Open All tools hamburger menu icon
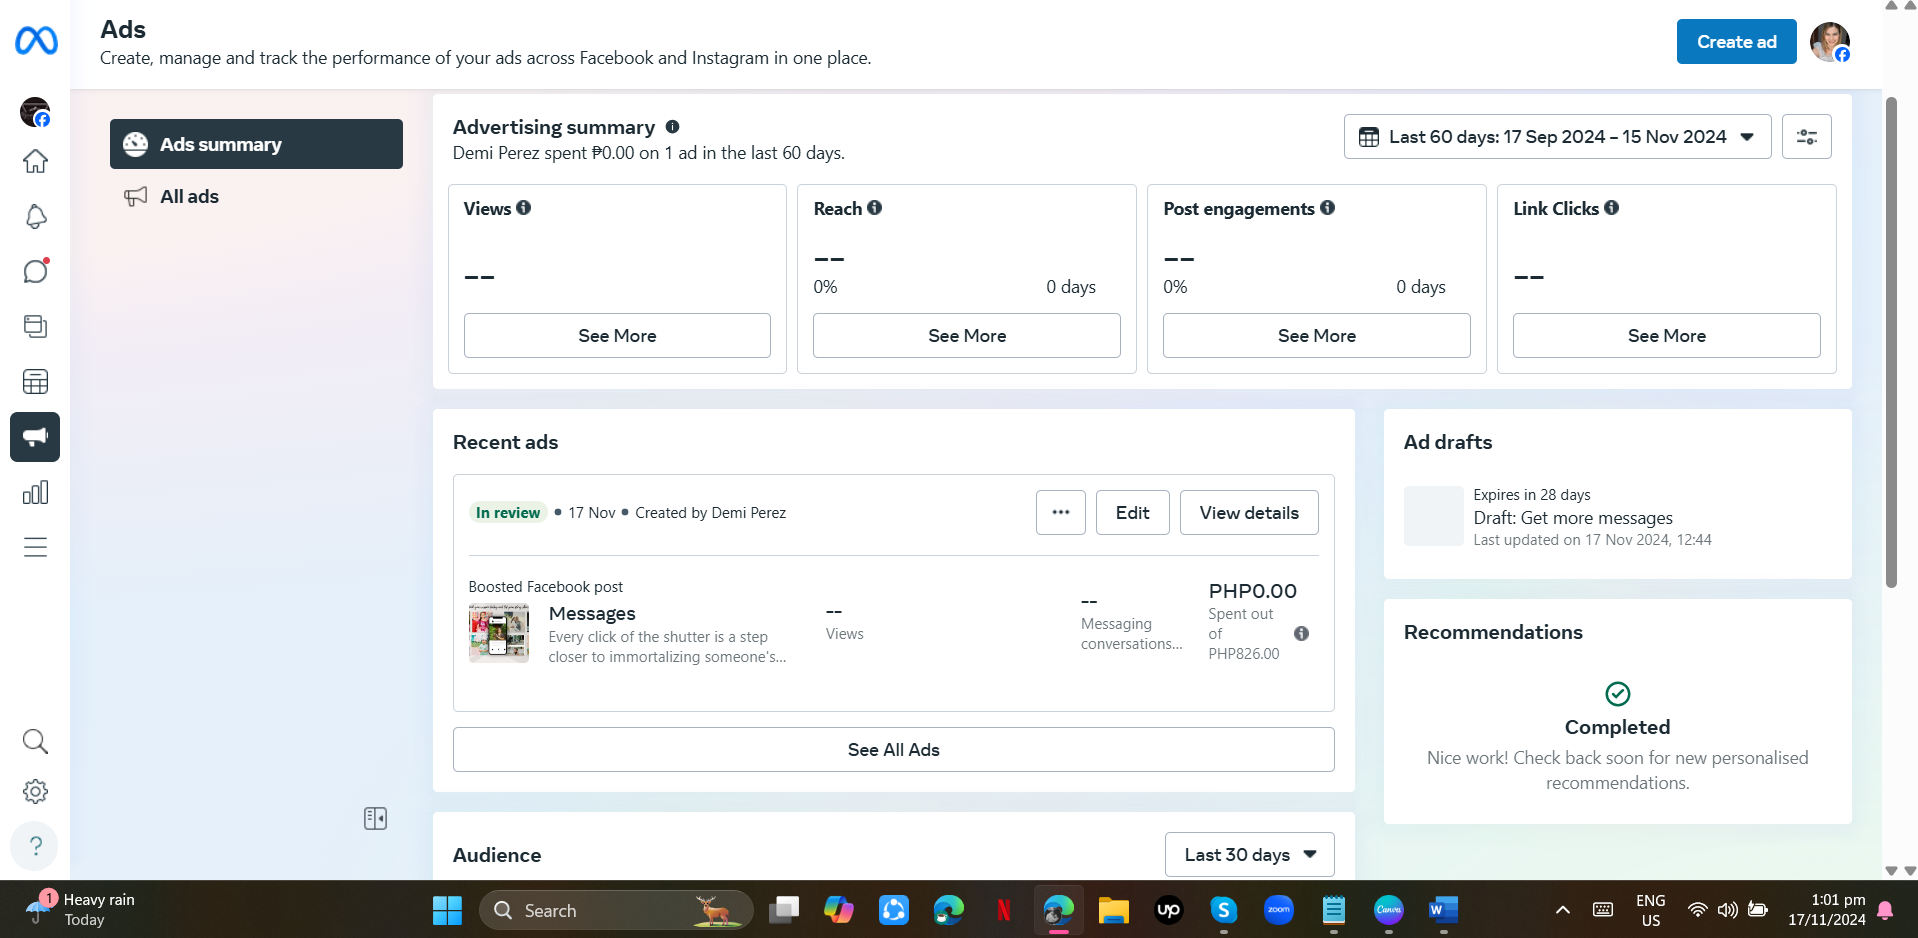Screen dimensions: 1918x938 click(x=35, y=547)
